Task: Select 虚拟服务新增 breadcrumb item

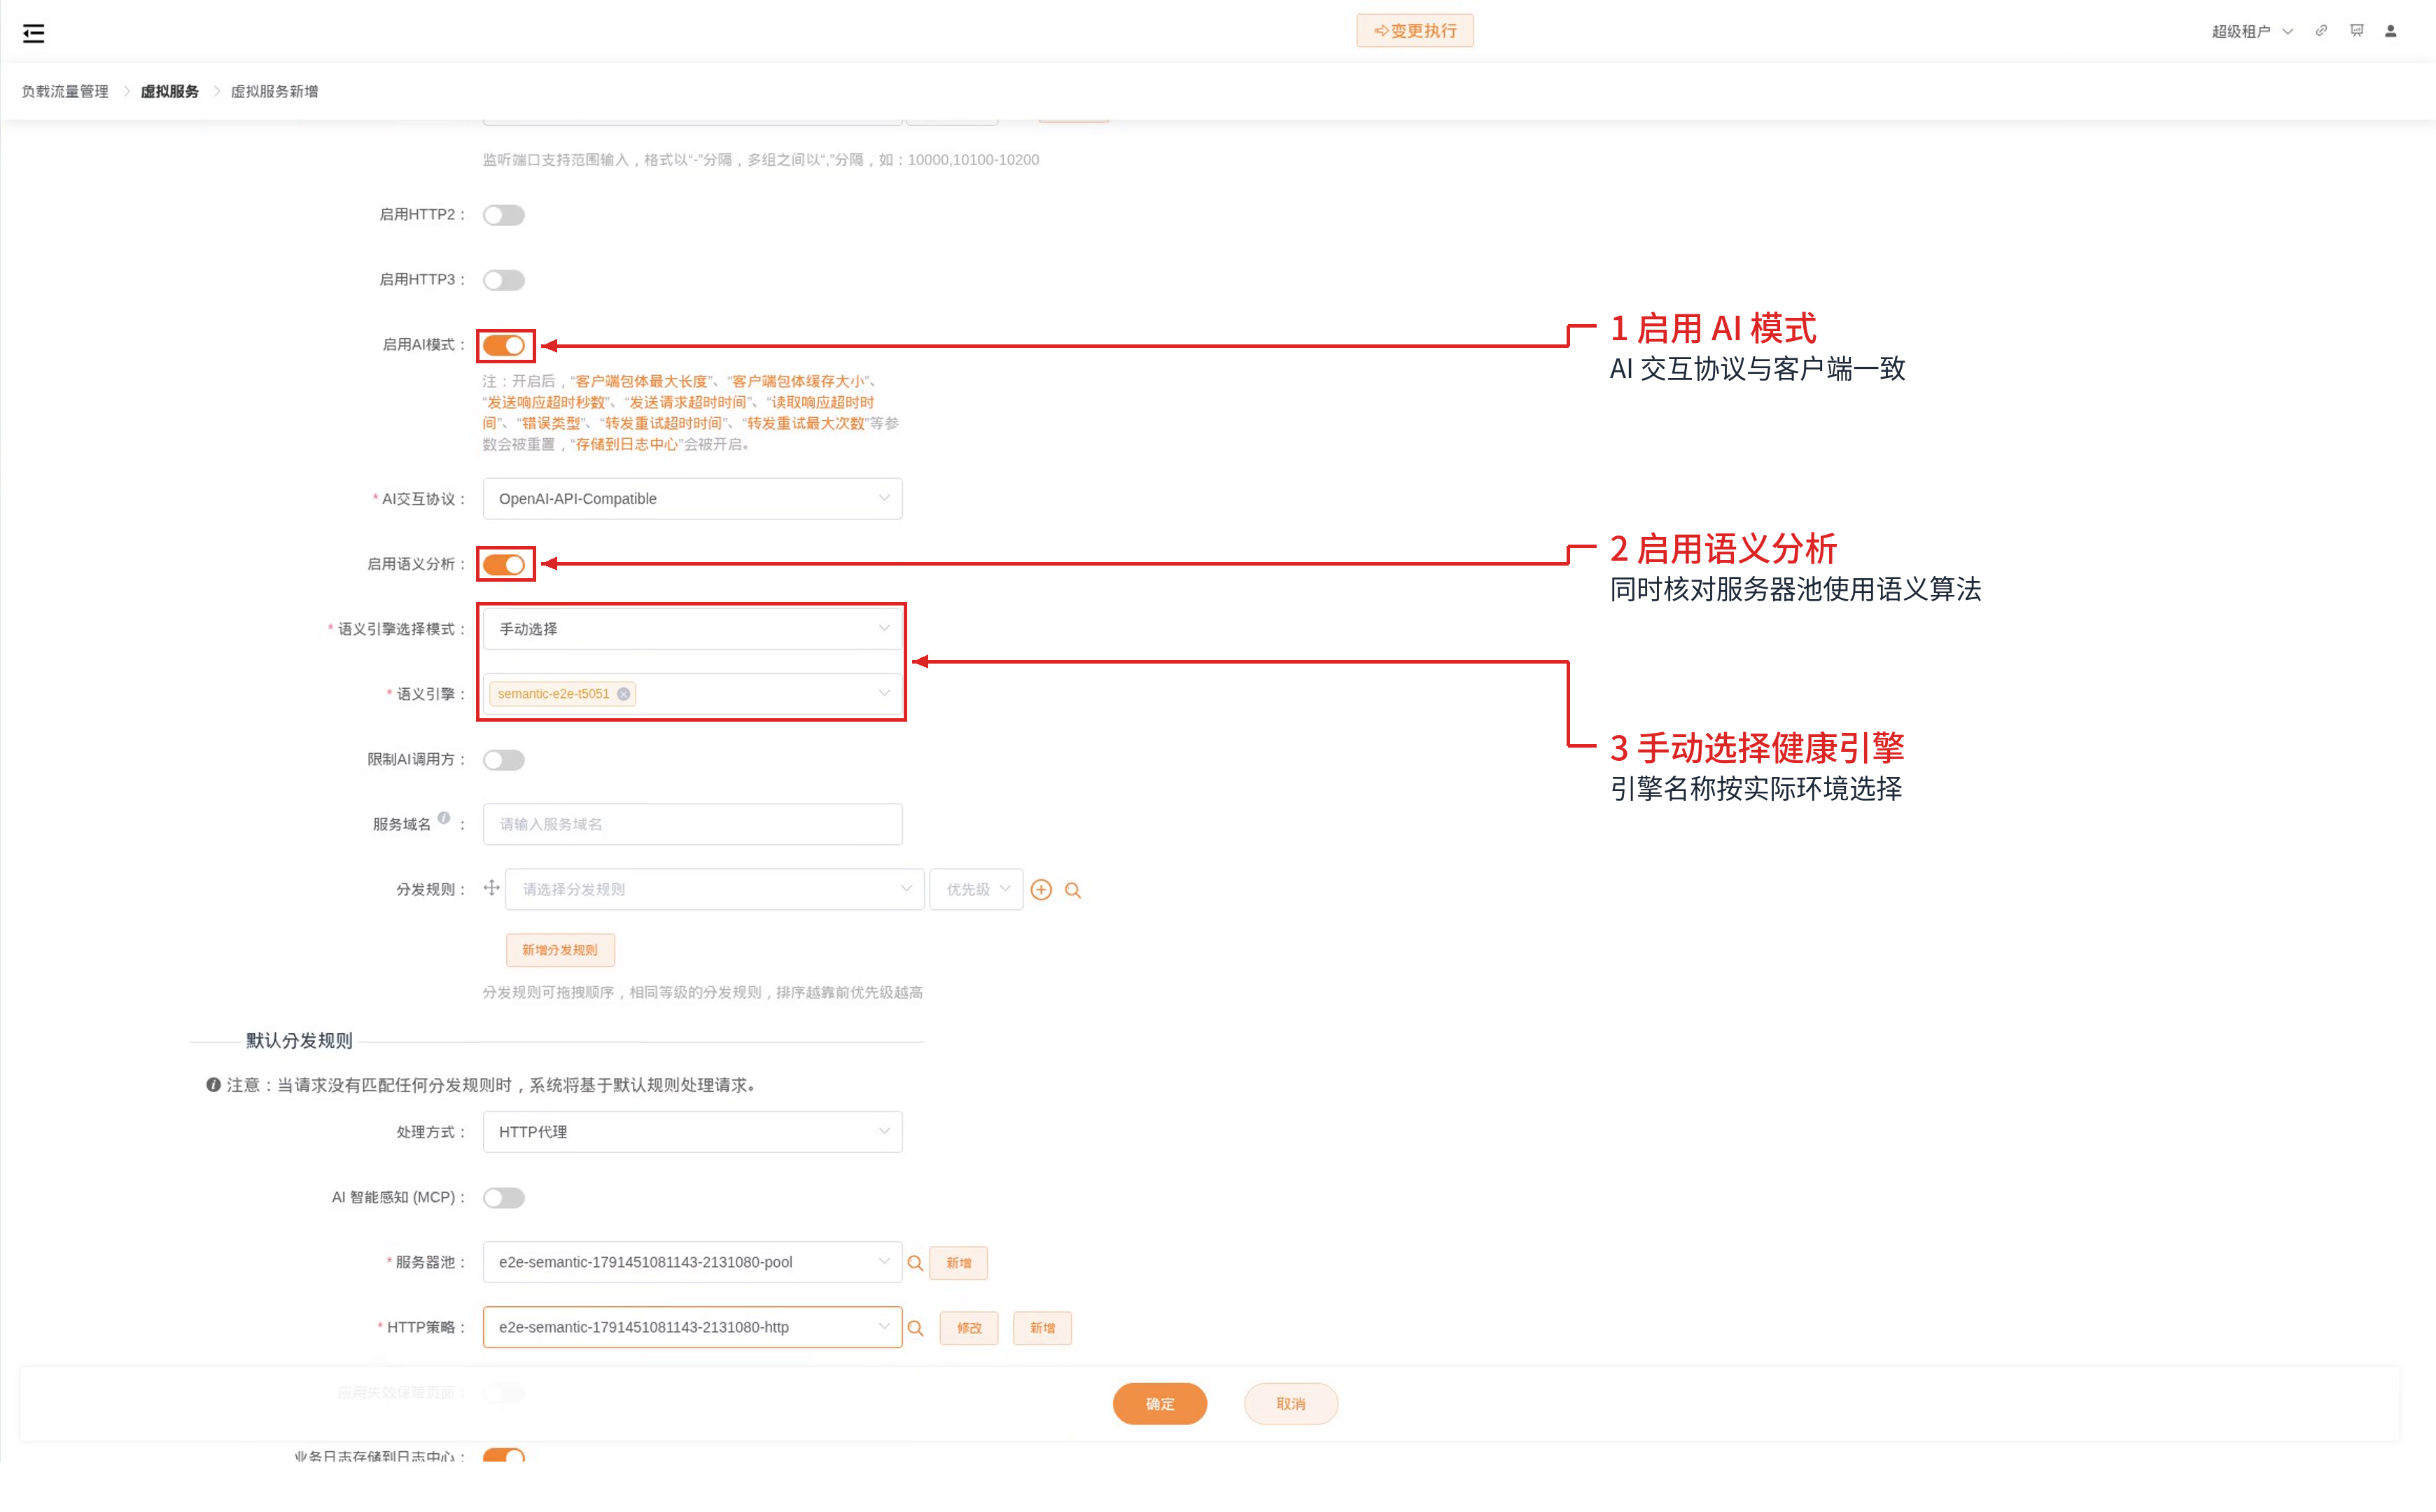Action: point(274,91)
